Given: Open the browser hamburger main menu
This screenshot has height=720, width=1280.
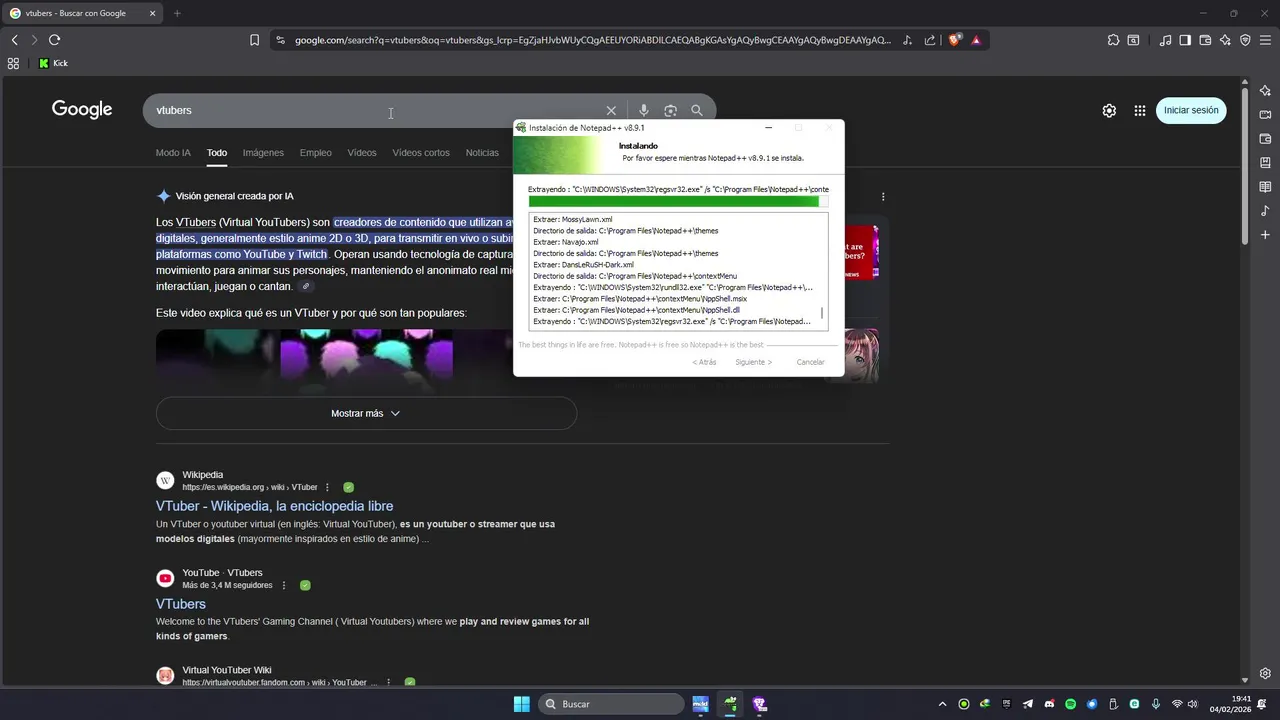Looking at the screenshot, I should tap(1265, 40).
